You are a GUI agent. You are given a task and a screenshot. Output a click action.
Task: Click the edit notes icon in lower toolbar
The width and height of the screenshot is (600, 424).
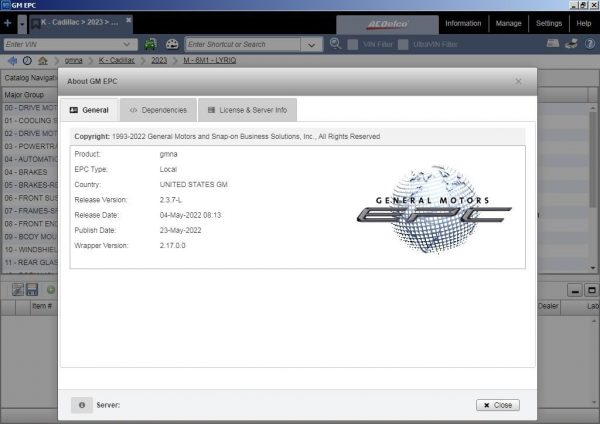[18, 290]
